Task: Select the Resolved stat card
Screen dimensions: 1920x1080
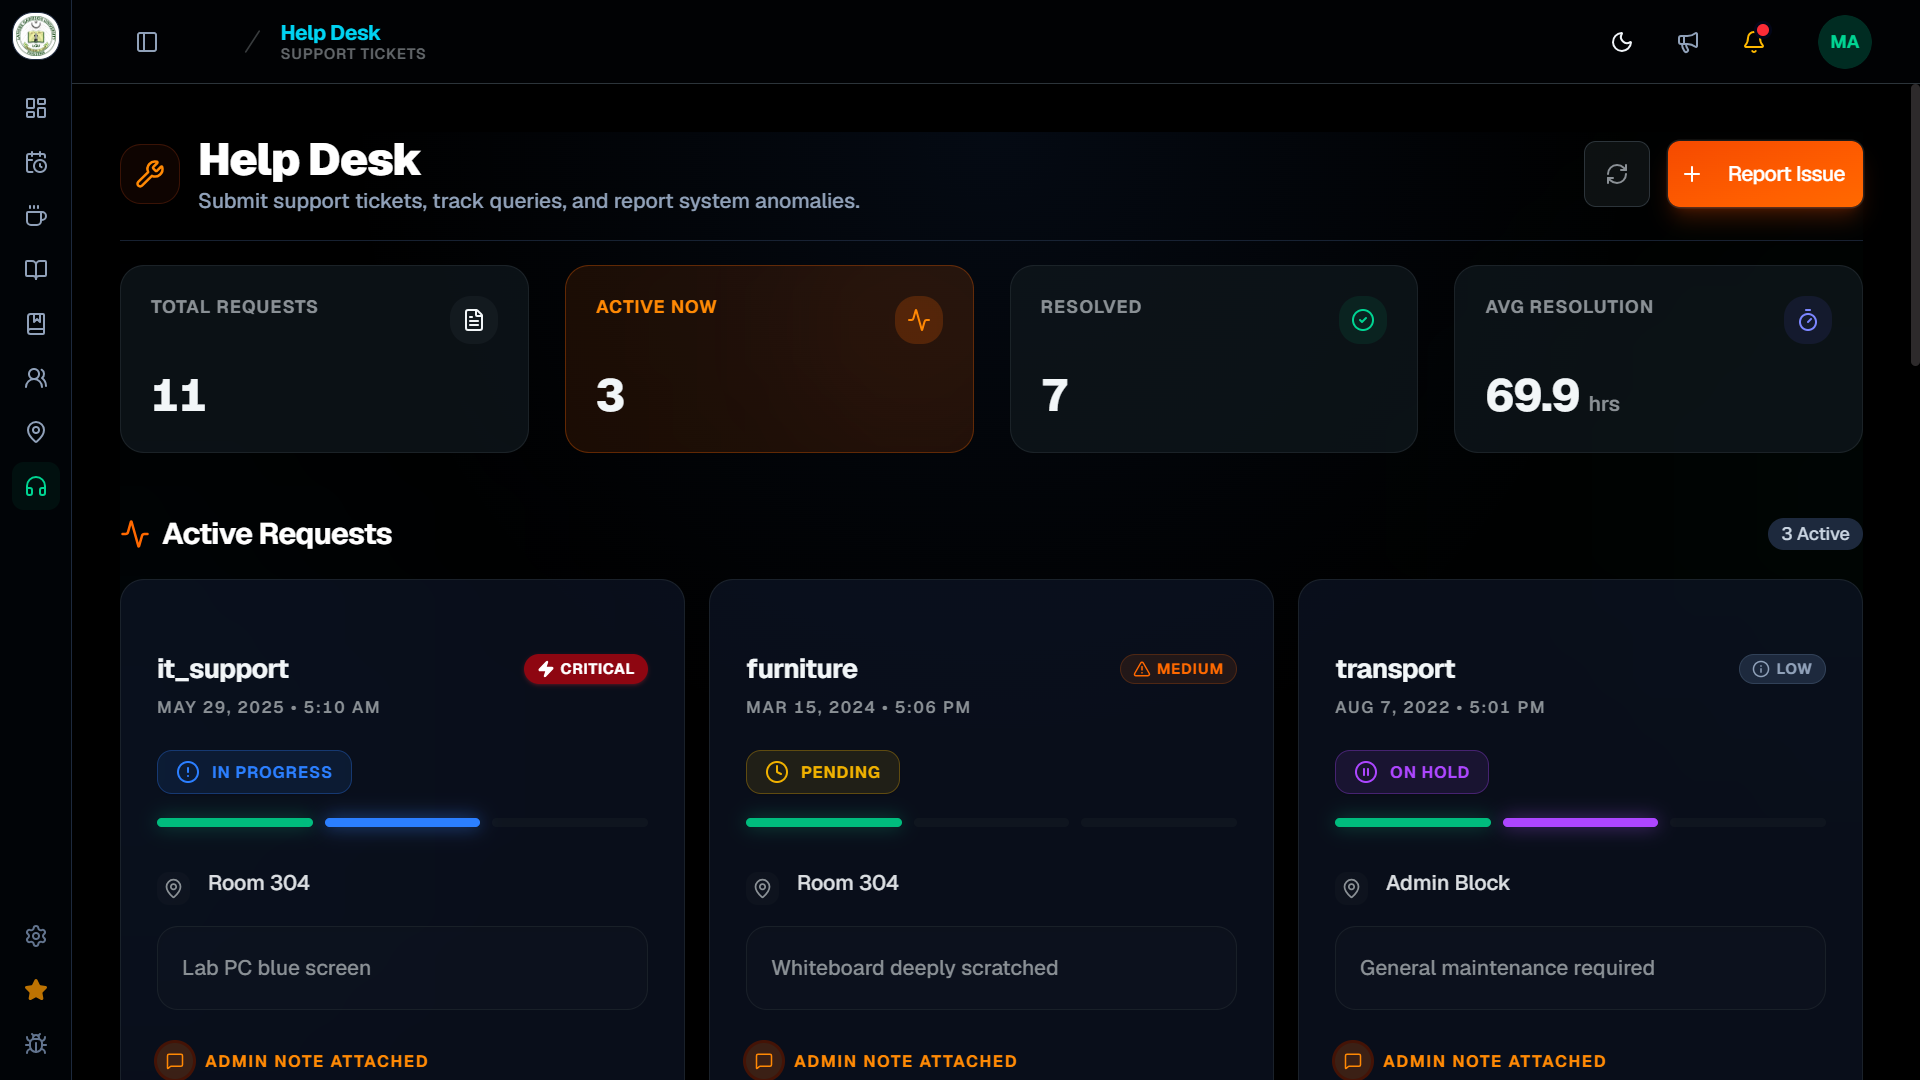Action: [x=1214, y=359]
